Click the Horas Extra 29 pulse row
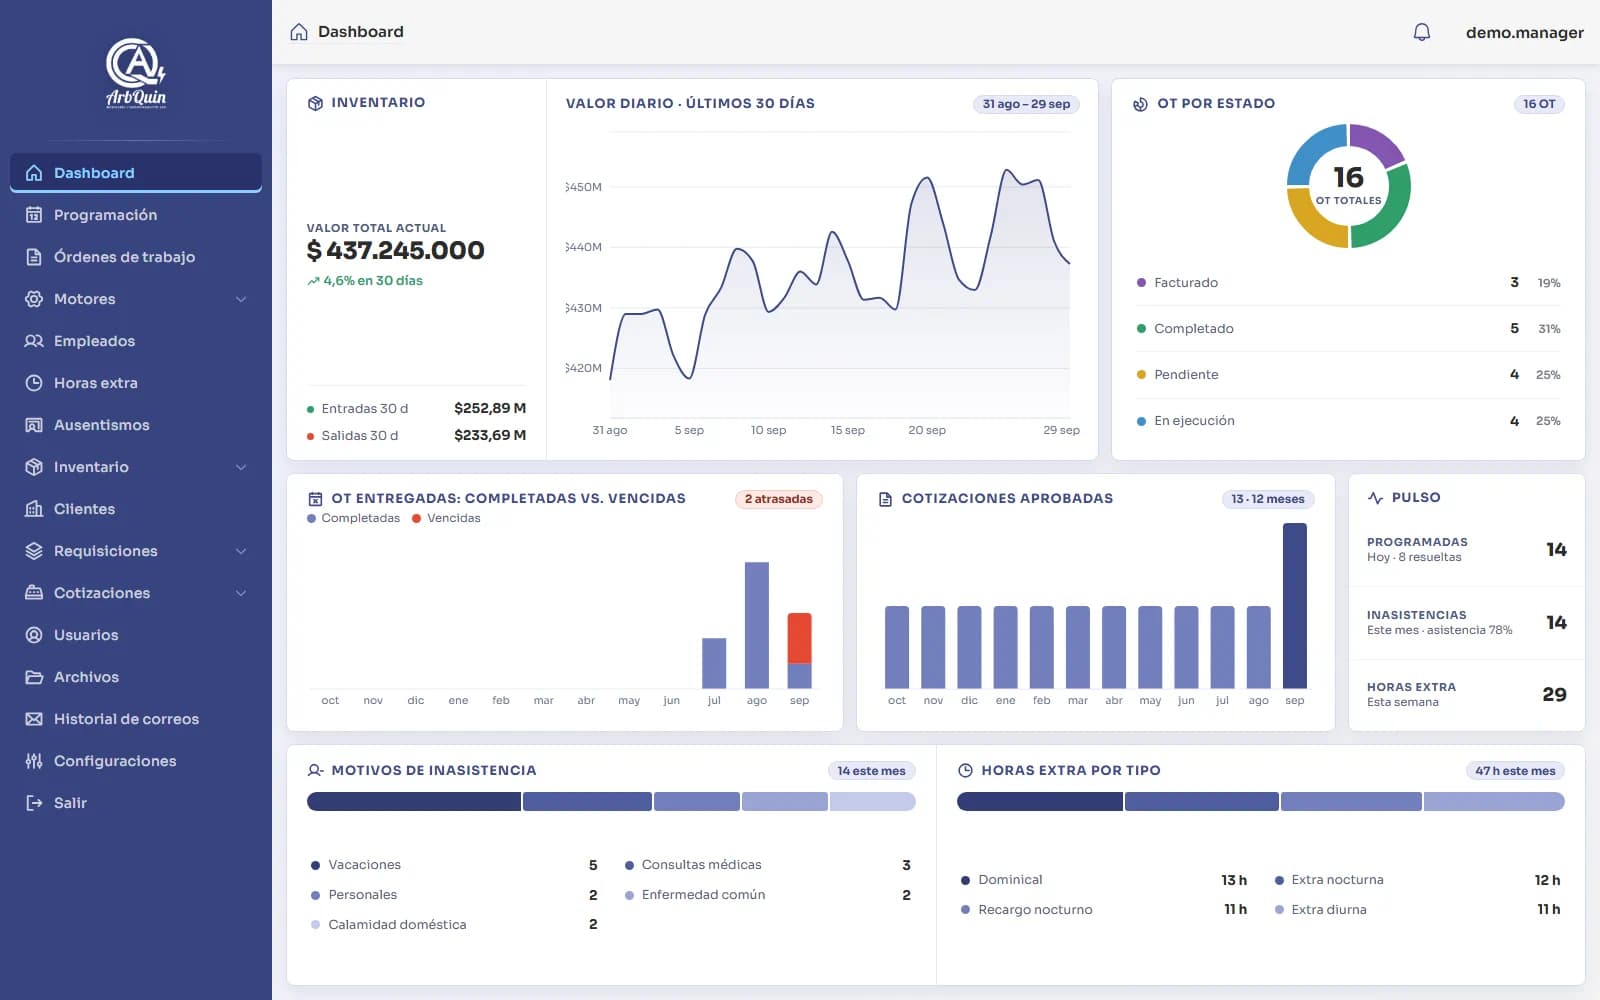 click(x=1467, y=695)
